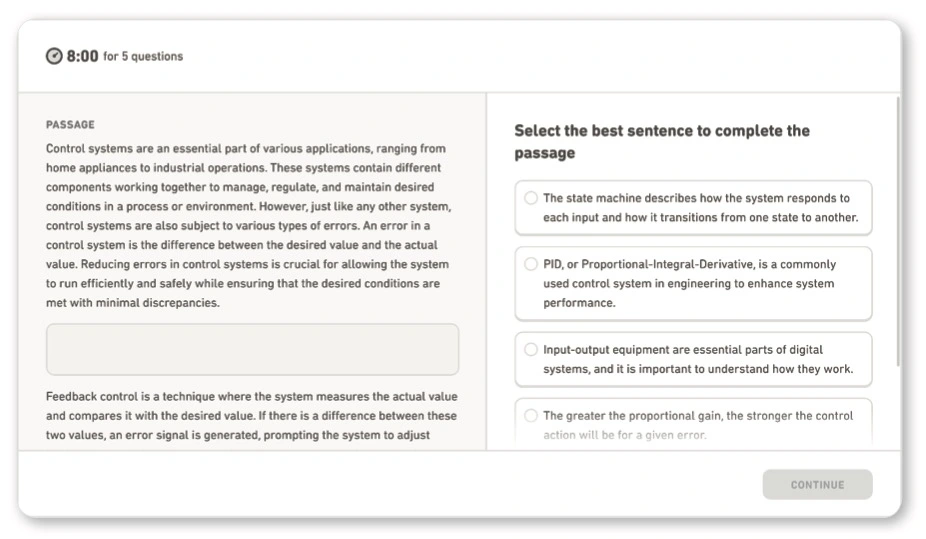This screenshot has width=926, height=539.
Task: Click the "for 5 questions" label
Action: [x=143, y=57]
